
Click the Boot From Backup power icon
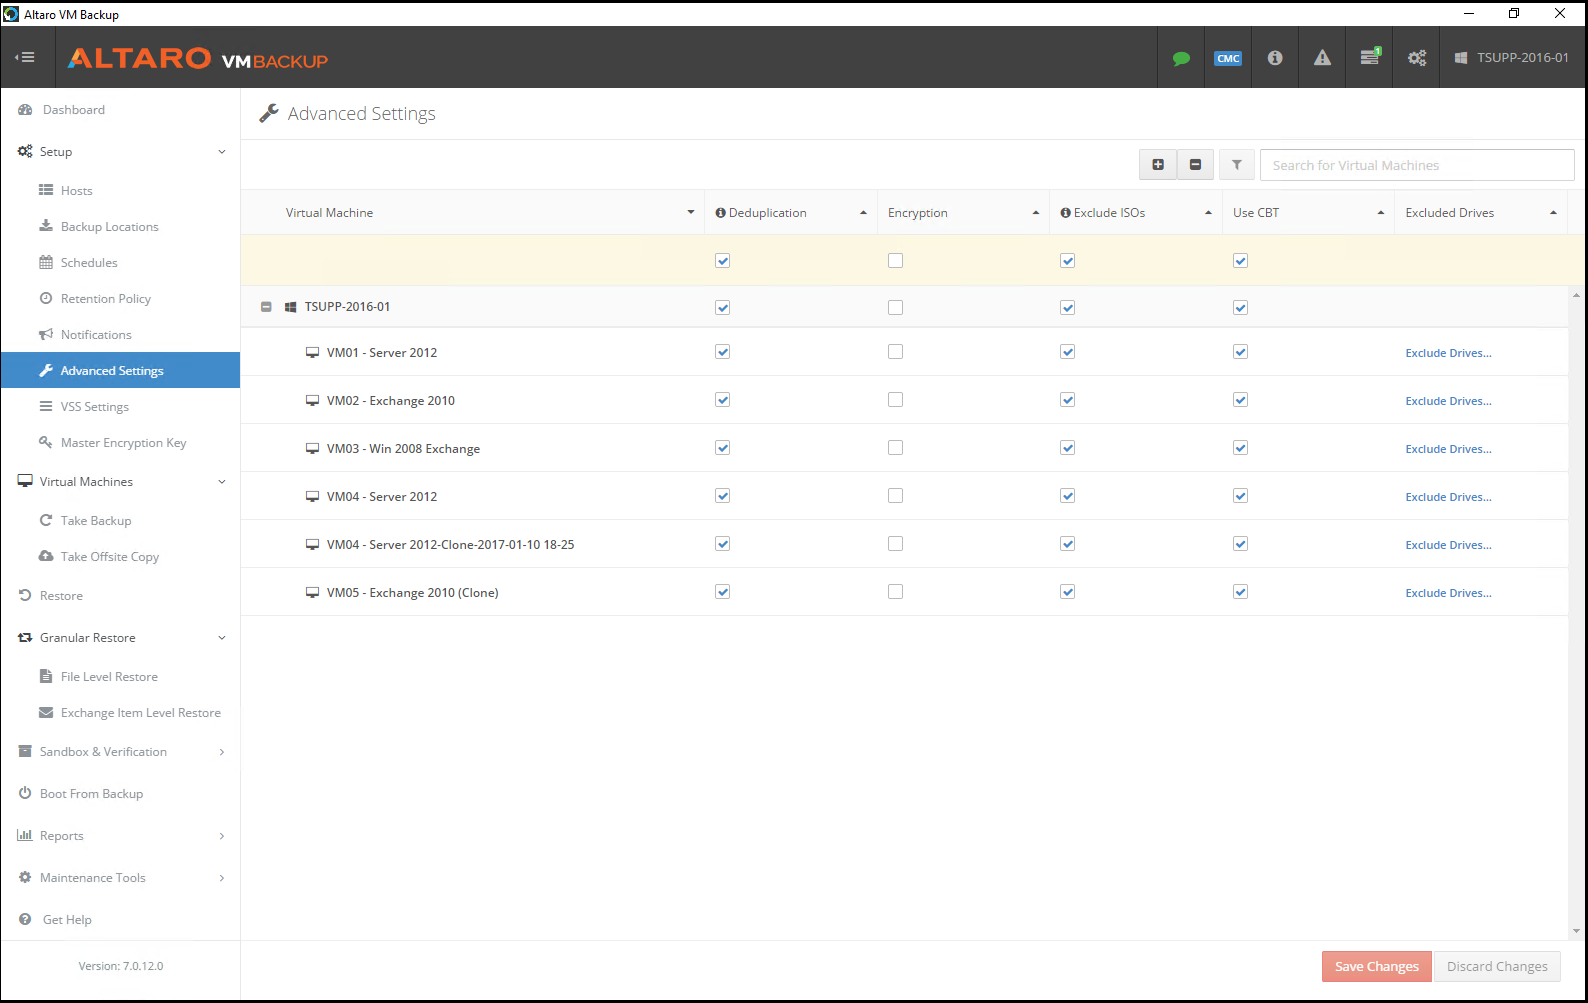(x=25, y=793)
